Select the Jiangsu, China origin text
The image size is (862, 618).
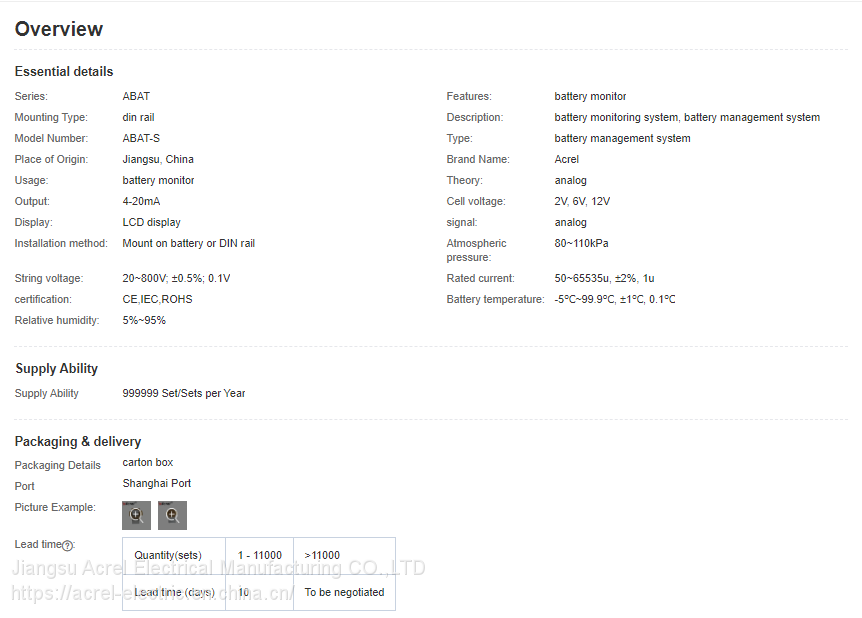click(158, 160)
